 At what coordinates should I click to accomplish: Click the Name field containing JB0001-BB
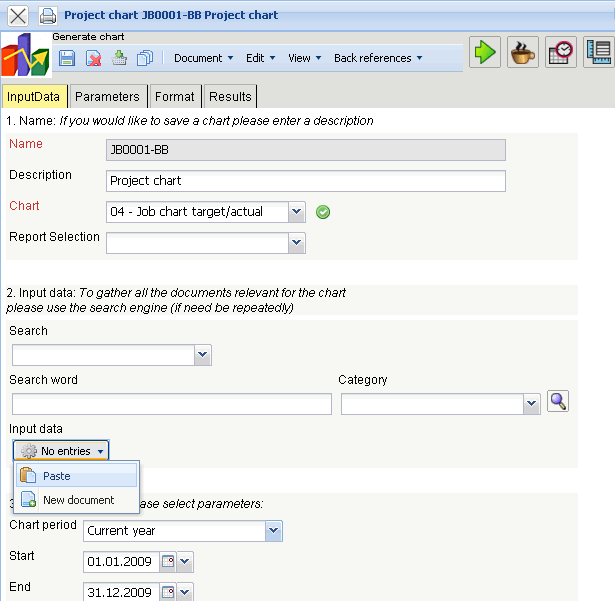pyautogui.click(x=306, y=150)
